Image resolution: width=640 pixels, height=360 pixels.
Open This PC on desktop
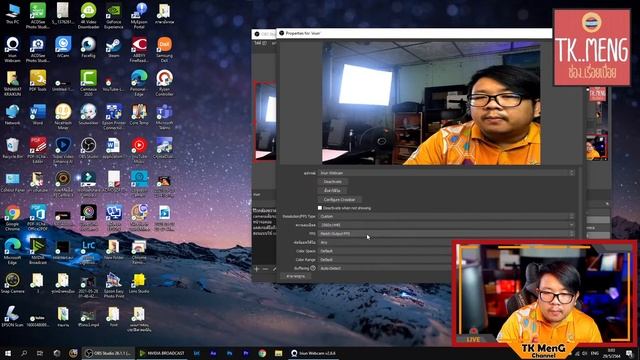(x=12, y=14)
